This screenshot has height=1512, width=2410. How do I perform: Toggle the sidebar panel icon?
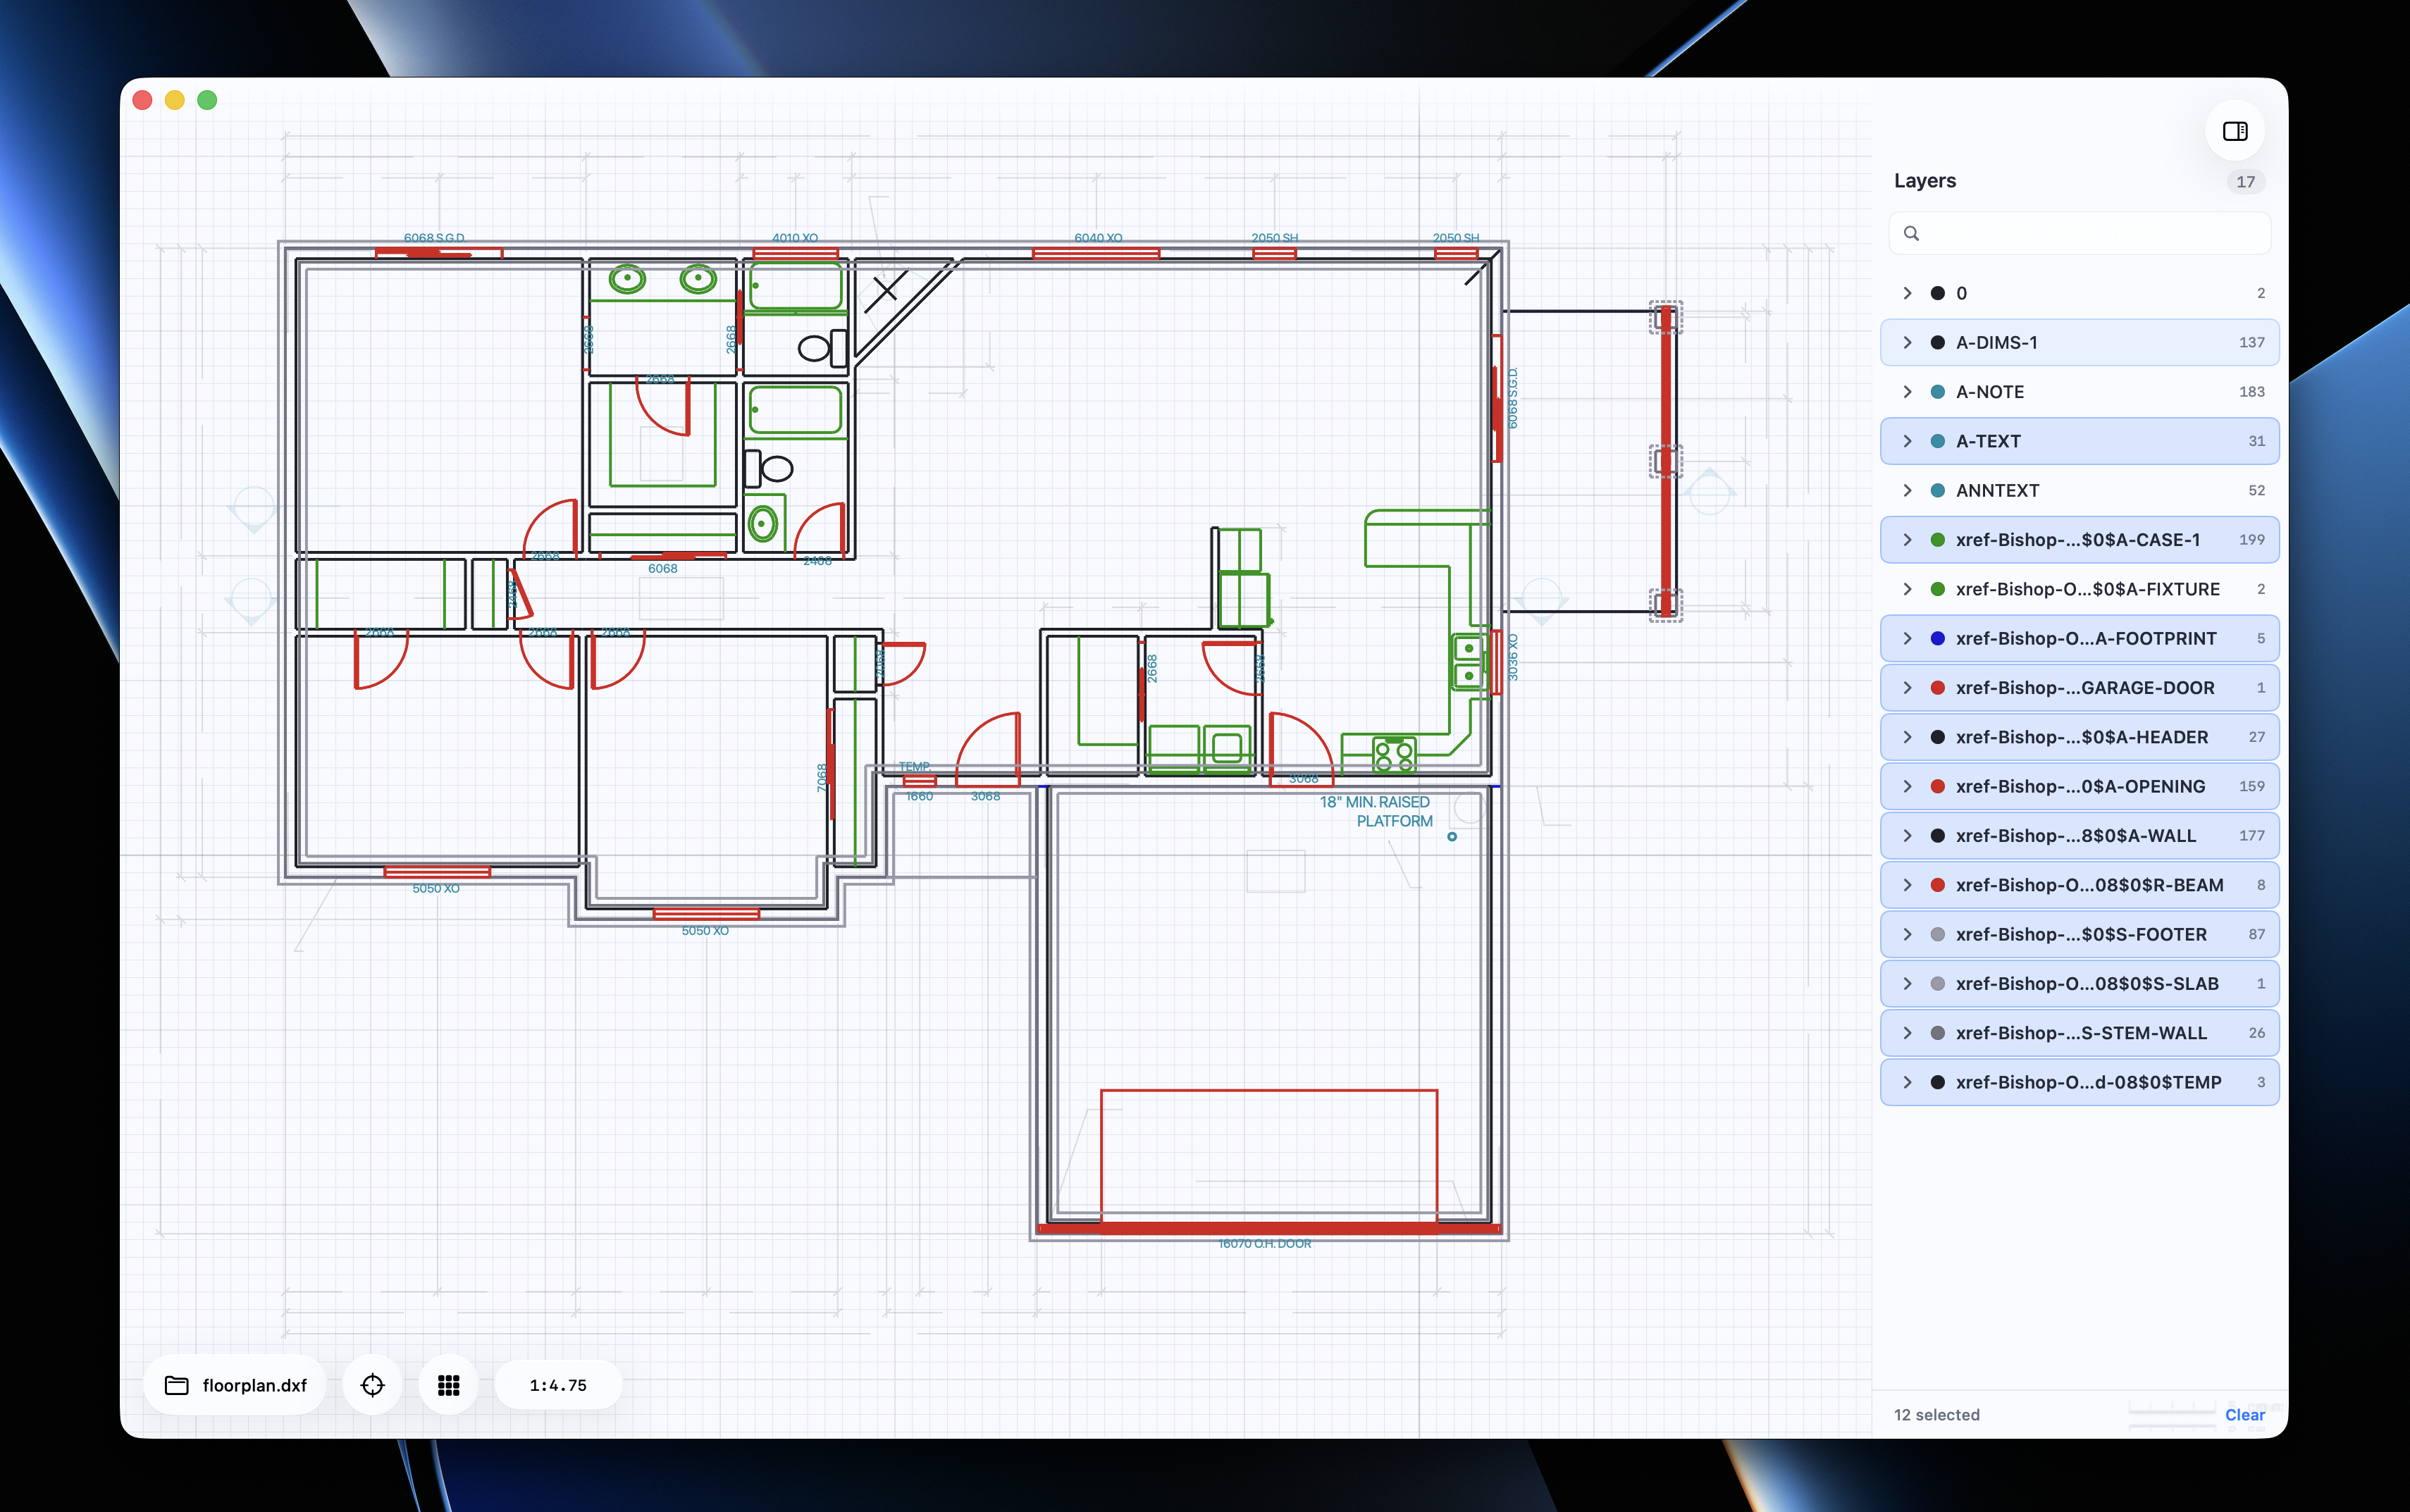coord(2234,131)
